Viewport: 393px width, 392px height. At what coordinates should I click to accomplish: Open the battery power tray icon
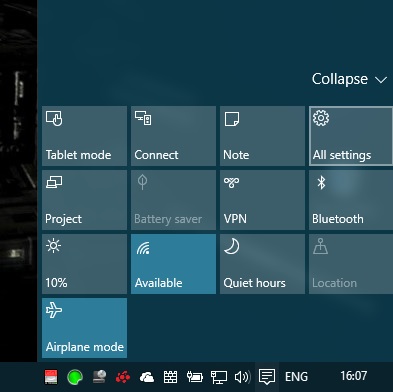[195, 377]
